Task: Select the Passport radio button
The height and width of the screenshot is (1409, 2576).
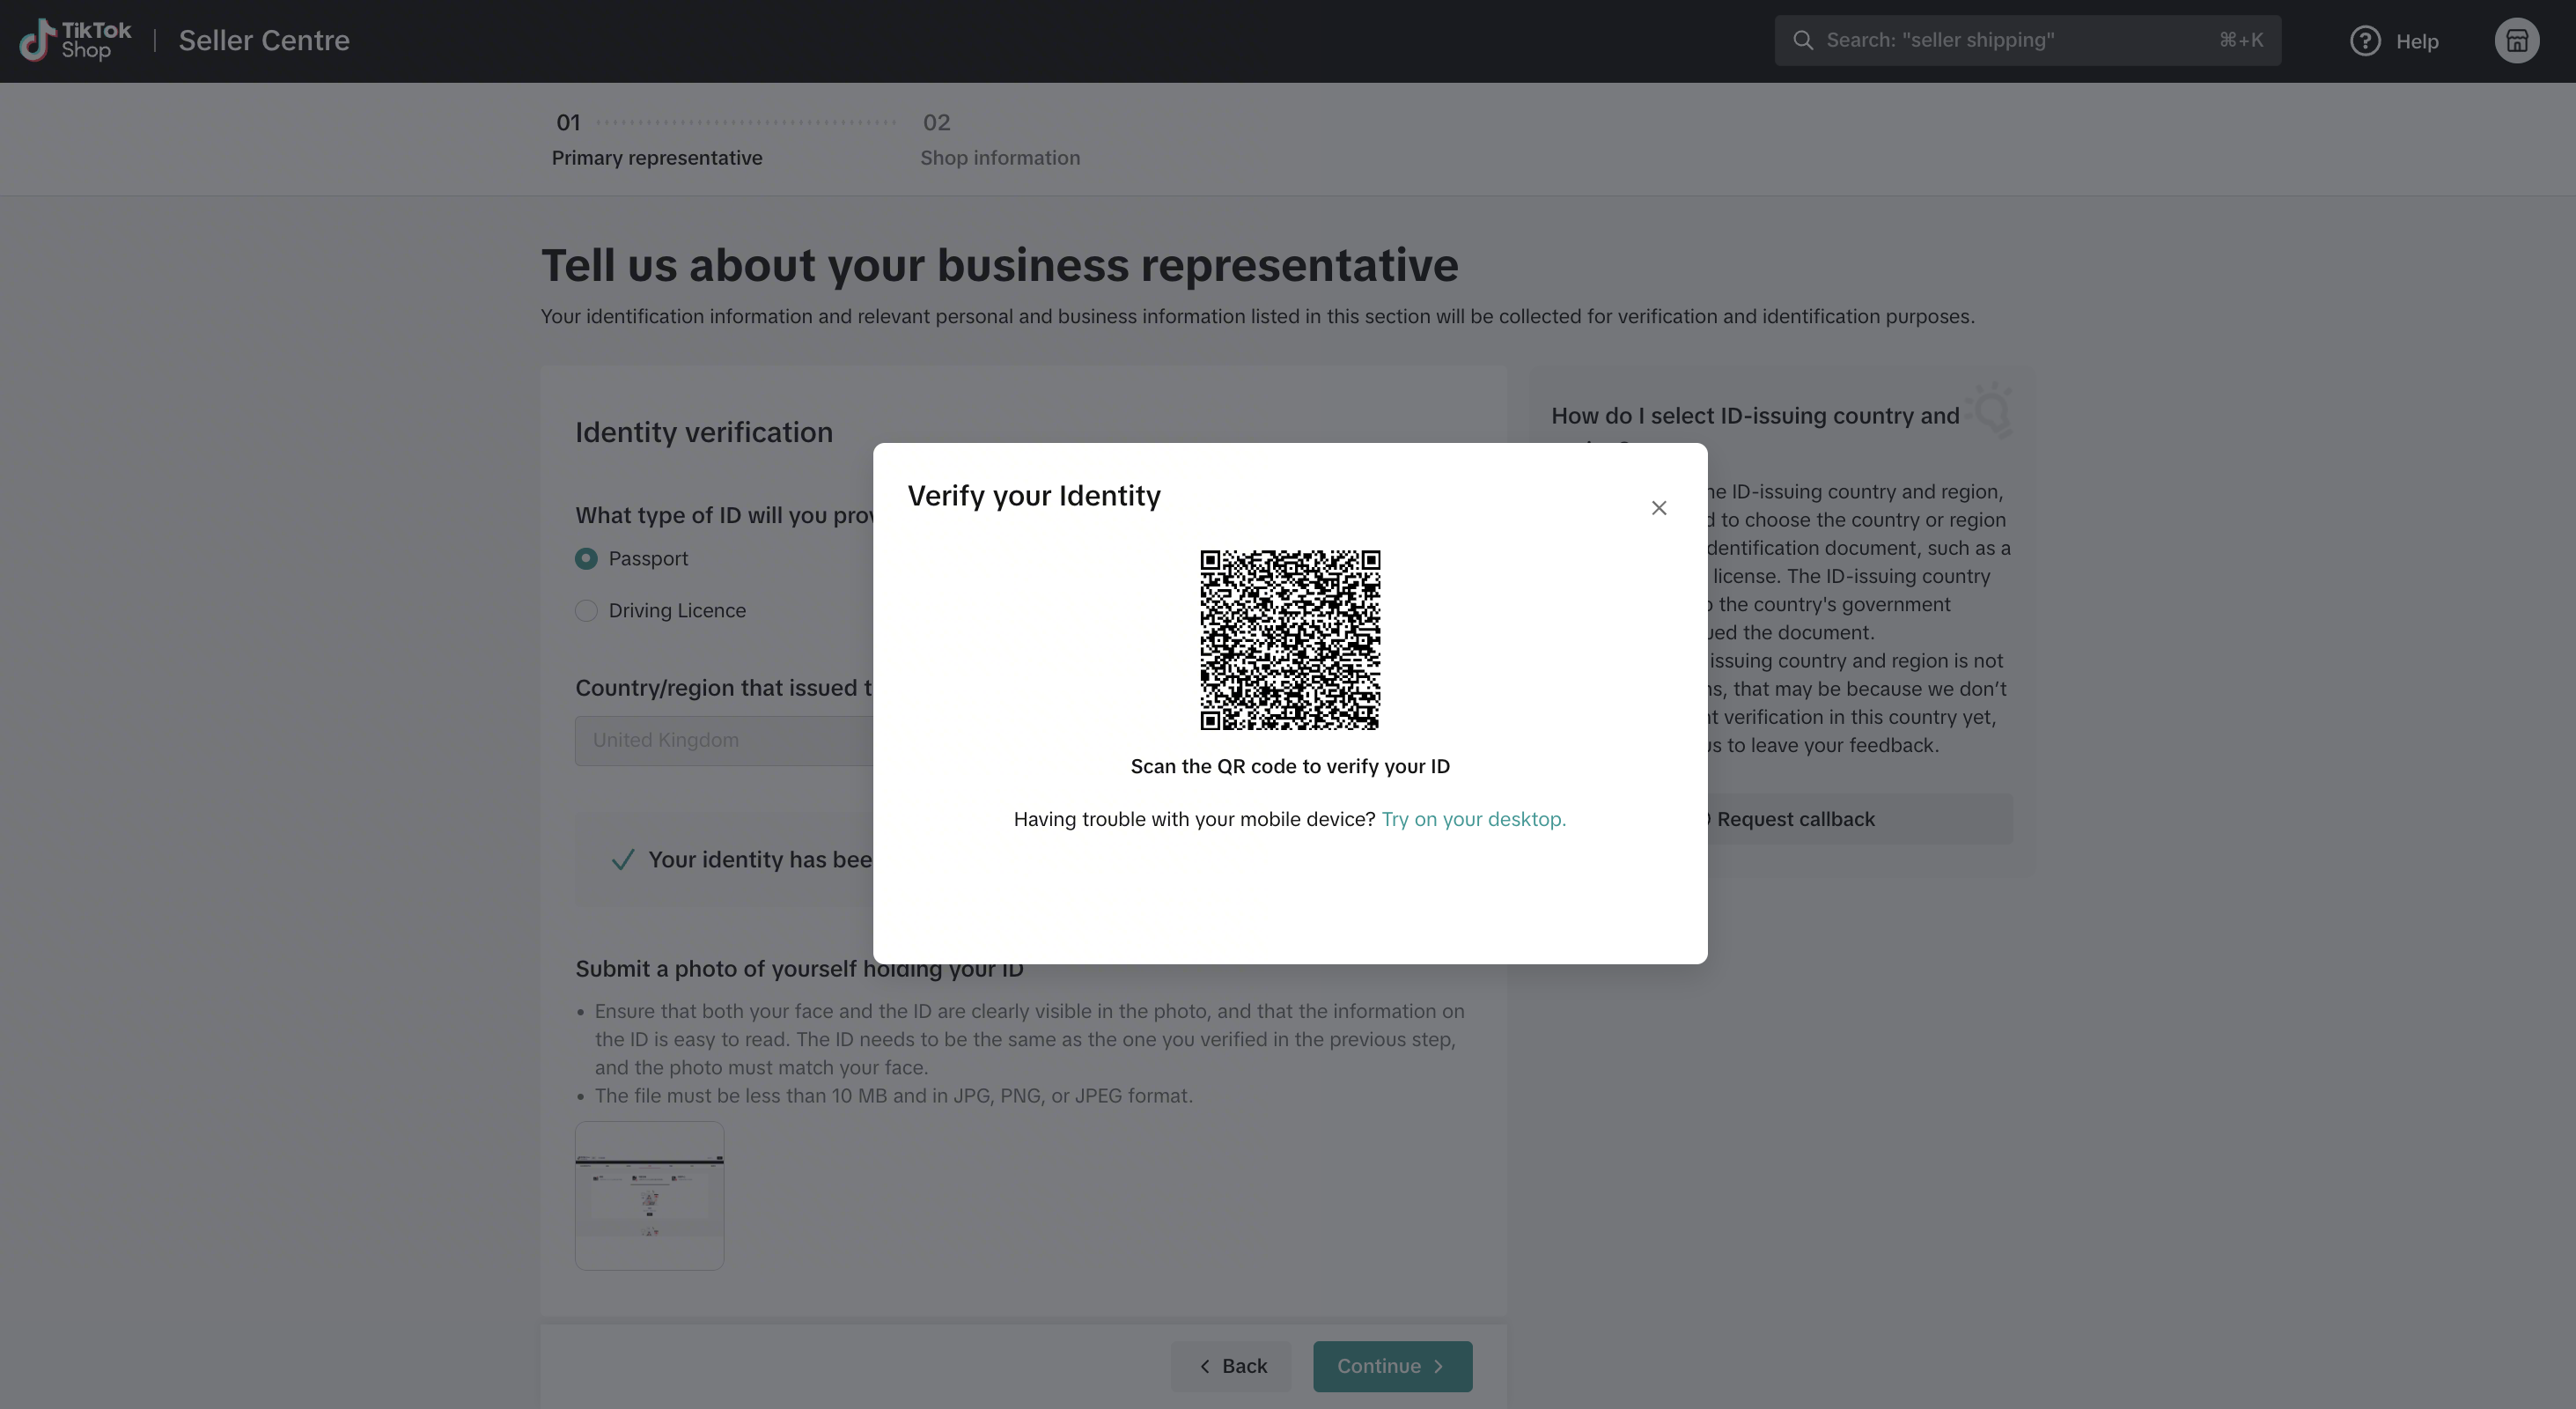Action: [x=586, y=559]
